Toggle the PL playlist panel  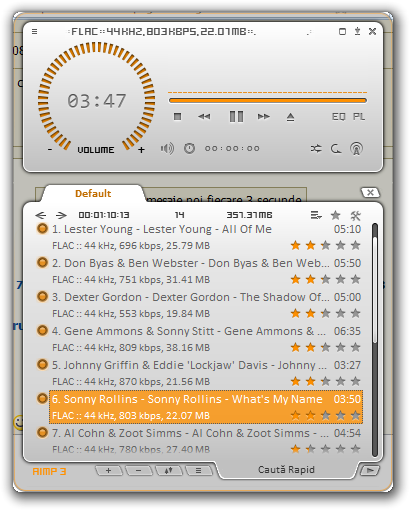pyautogui.click(x=359, y=117)
